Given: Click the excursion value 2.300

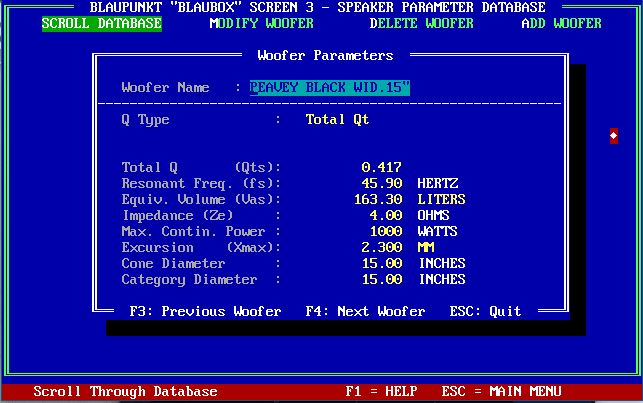Looking at the screenshot, I should pos(381,247).
